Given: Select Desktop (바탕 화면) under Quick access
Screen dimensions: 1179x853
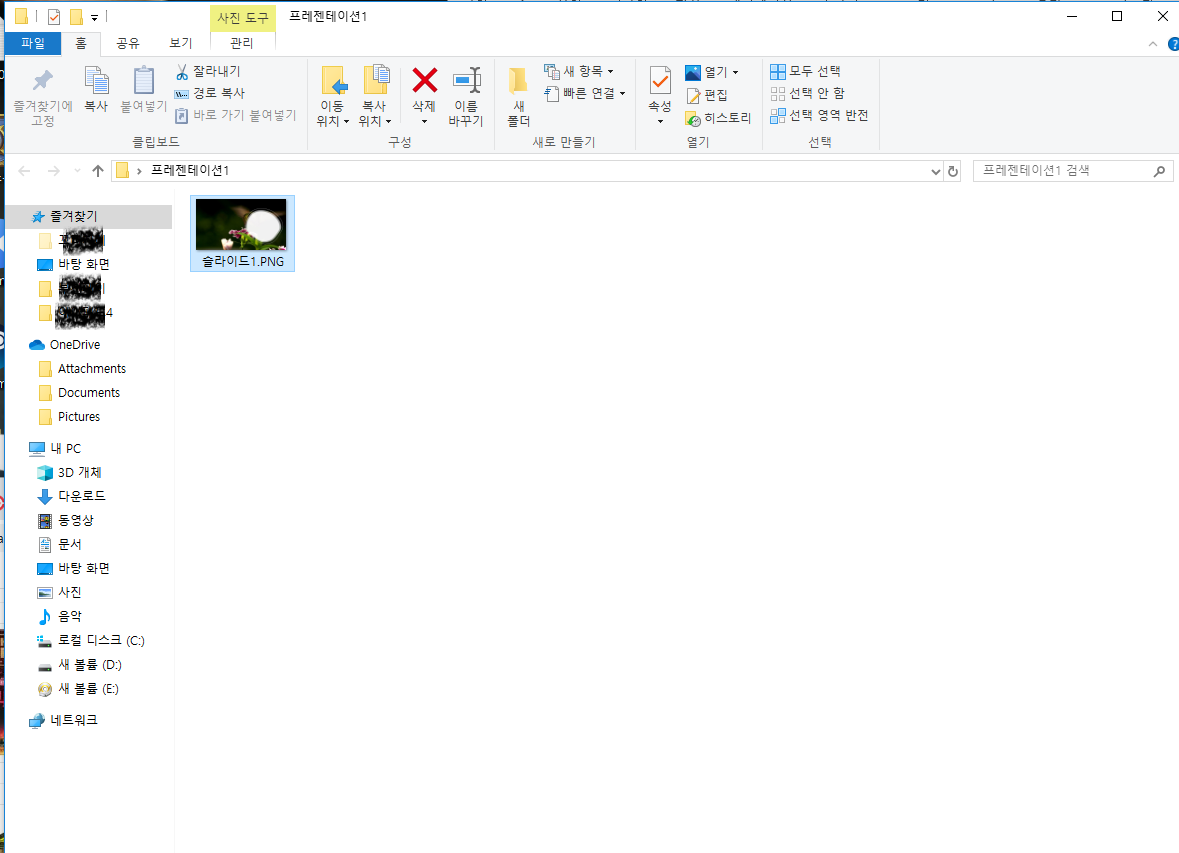Looking at the screenshot, I should (x=84, y=265).
